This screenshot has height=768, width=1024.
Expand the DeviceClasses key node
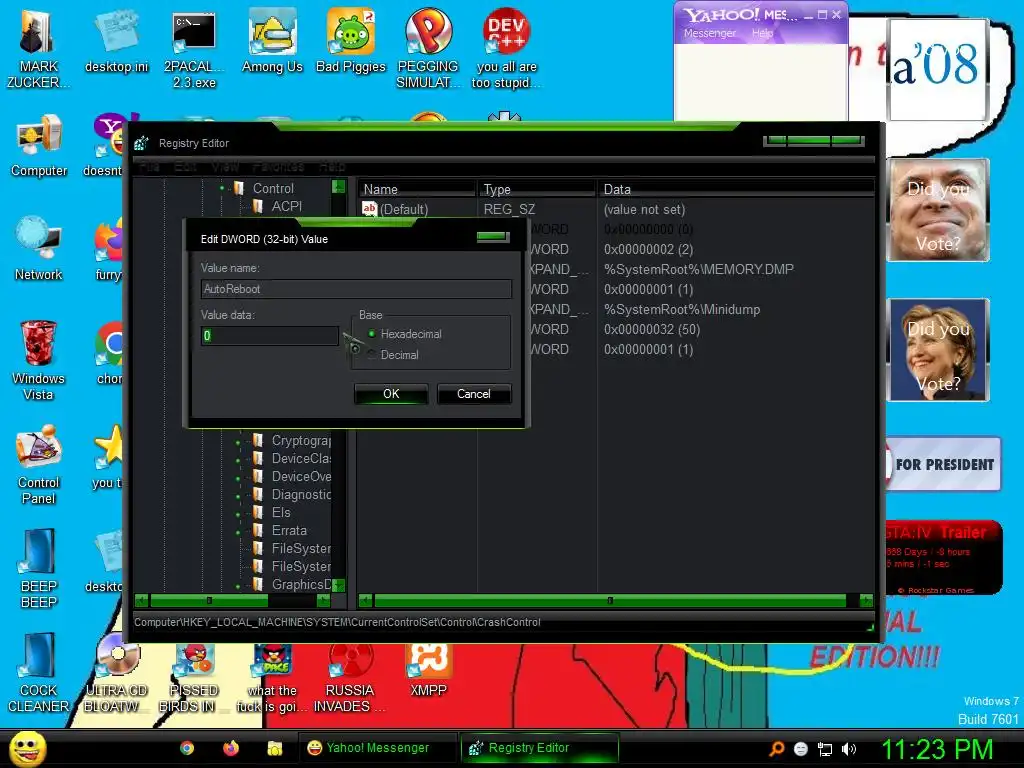(238, 459)
